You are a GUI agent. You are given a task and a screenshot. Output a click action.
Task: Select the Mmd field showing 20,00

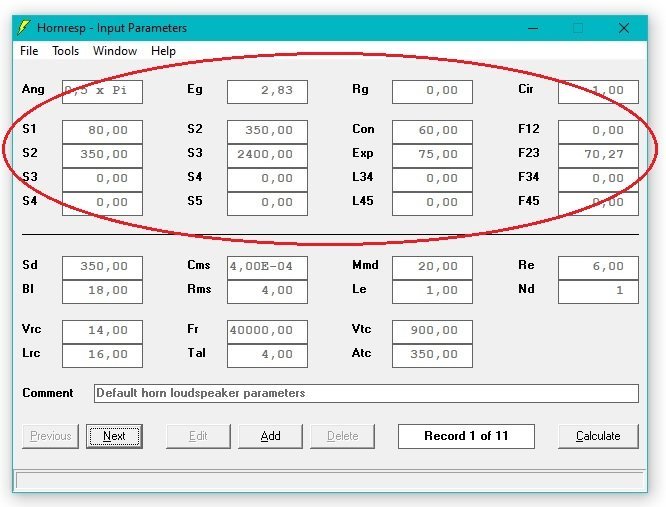[432, 268]
